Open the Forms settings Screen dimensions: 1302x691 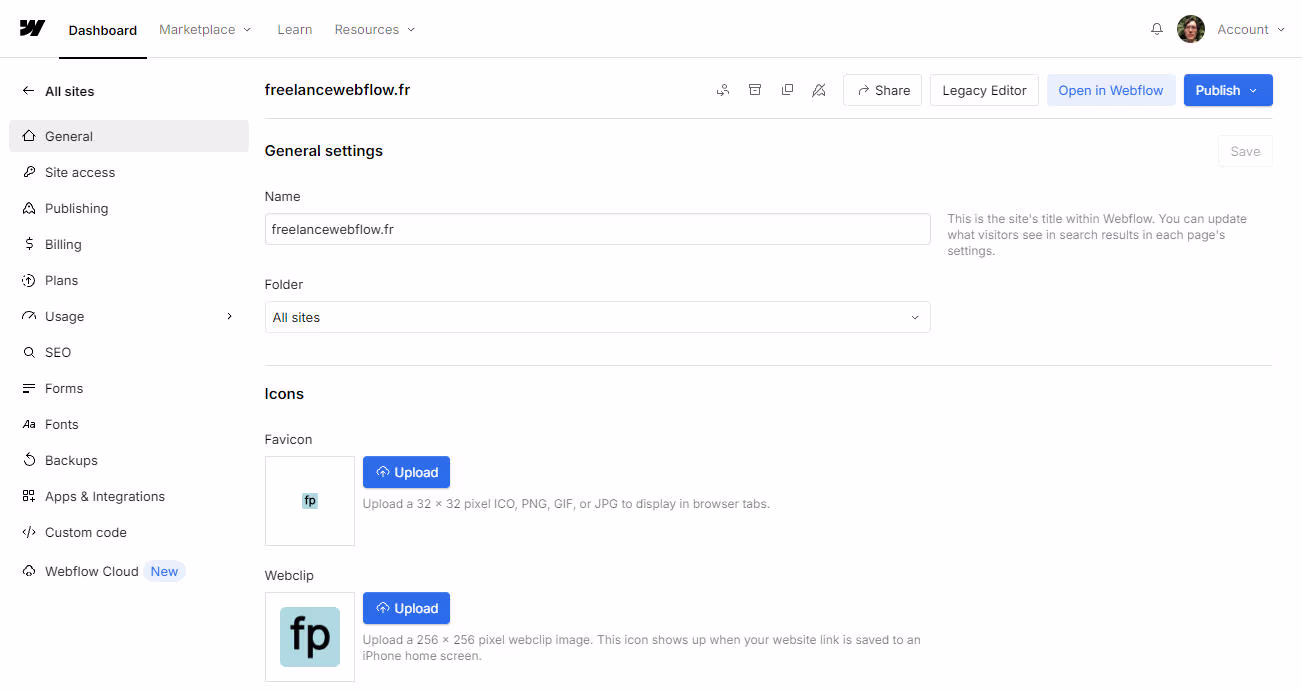[129, 388]
